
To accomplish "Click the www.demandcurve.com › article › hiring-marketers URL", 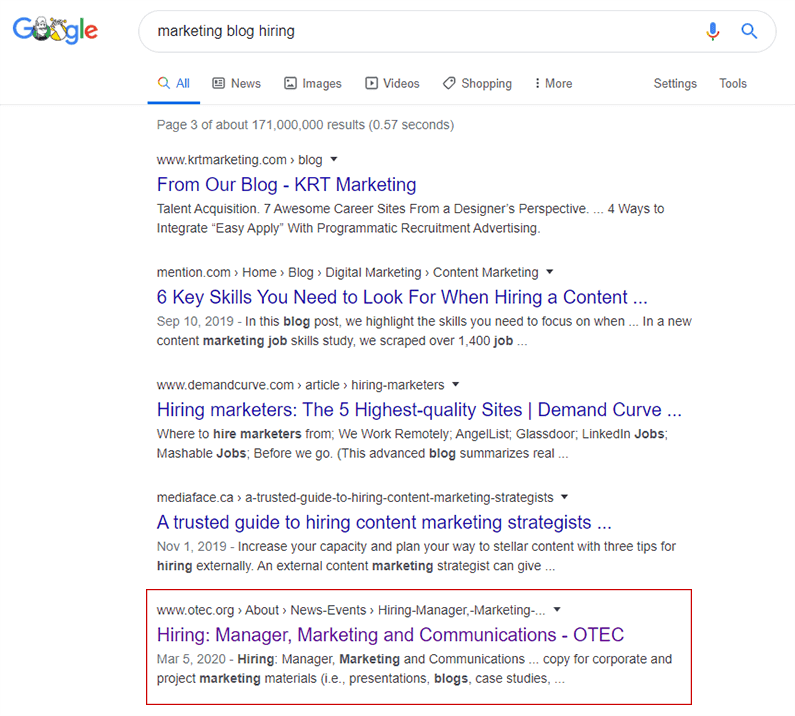I will 300,385.
